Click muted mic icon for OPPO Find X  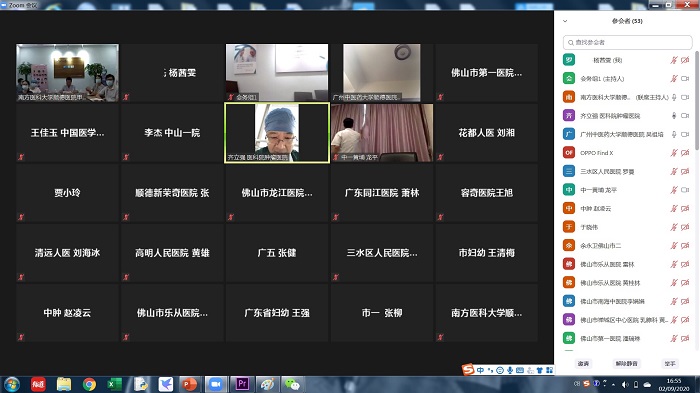coord(674,153)
